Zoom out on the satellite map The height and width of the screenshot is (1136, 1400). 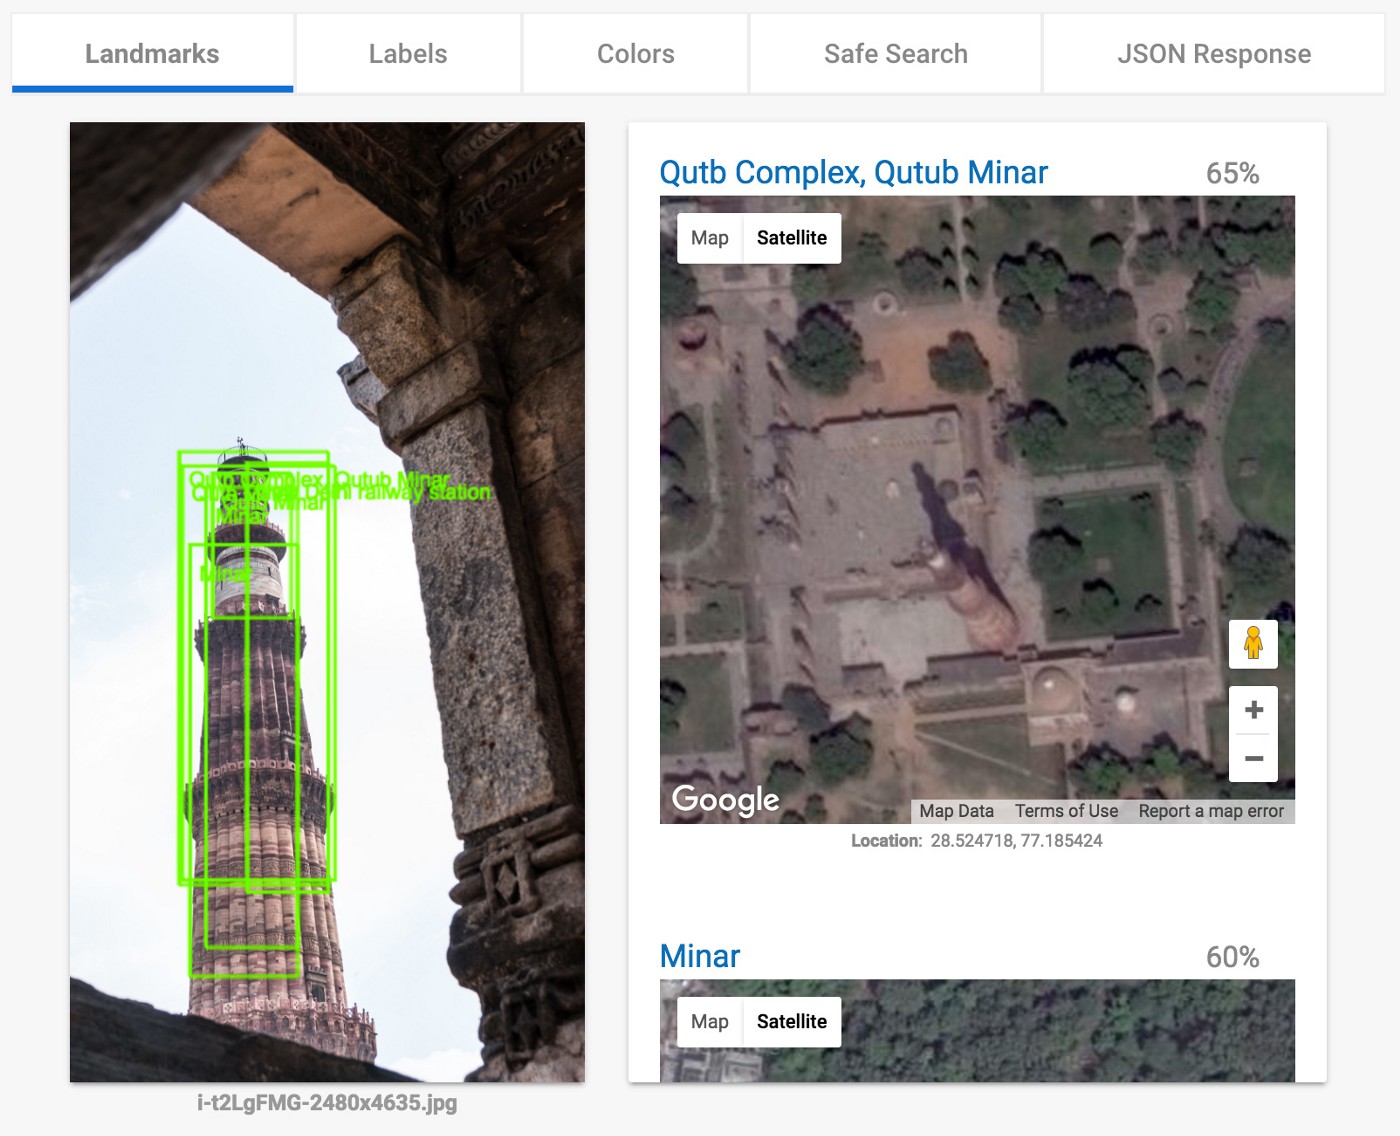(1253, 759)
